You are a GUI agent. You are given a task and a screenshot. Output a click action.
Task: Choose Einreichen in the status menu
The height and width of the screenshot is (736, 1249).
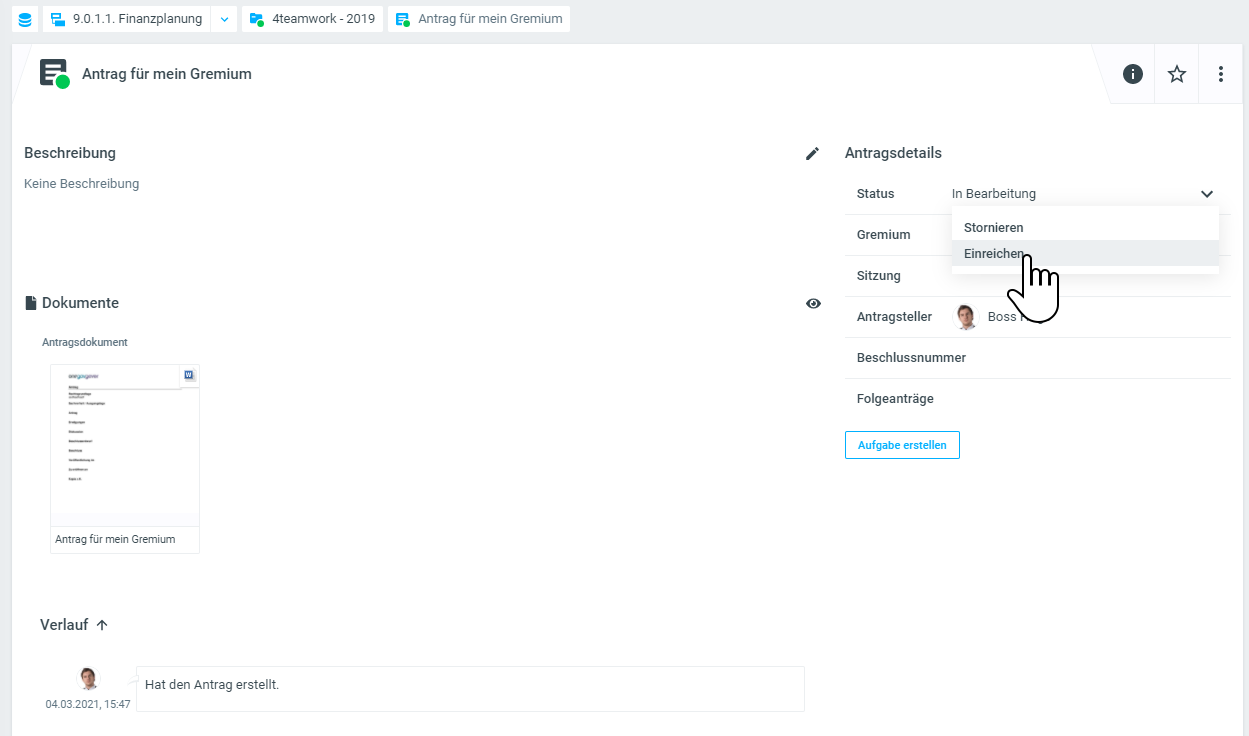(x=993, y=253)
